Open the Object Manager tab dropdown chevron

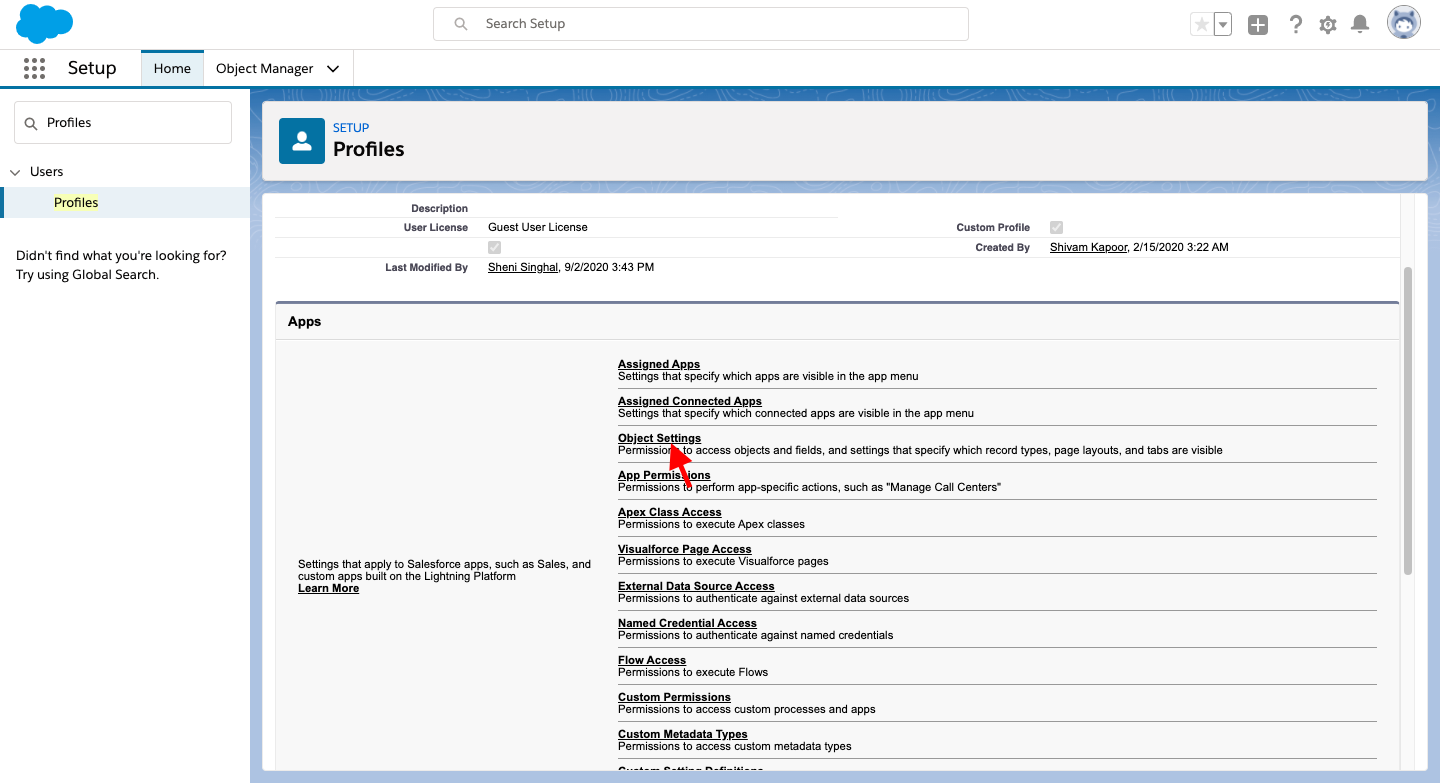pyautogui.click(x=333, y=69)
